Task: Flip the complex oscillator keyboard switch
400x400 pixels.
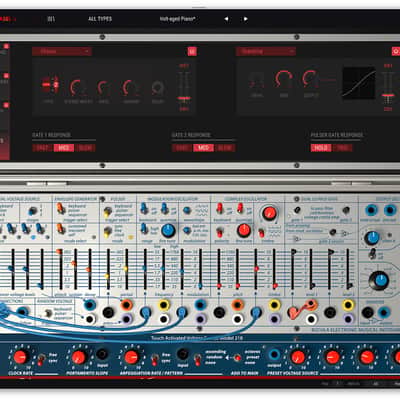Action: pos(220,208)
